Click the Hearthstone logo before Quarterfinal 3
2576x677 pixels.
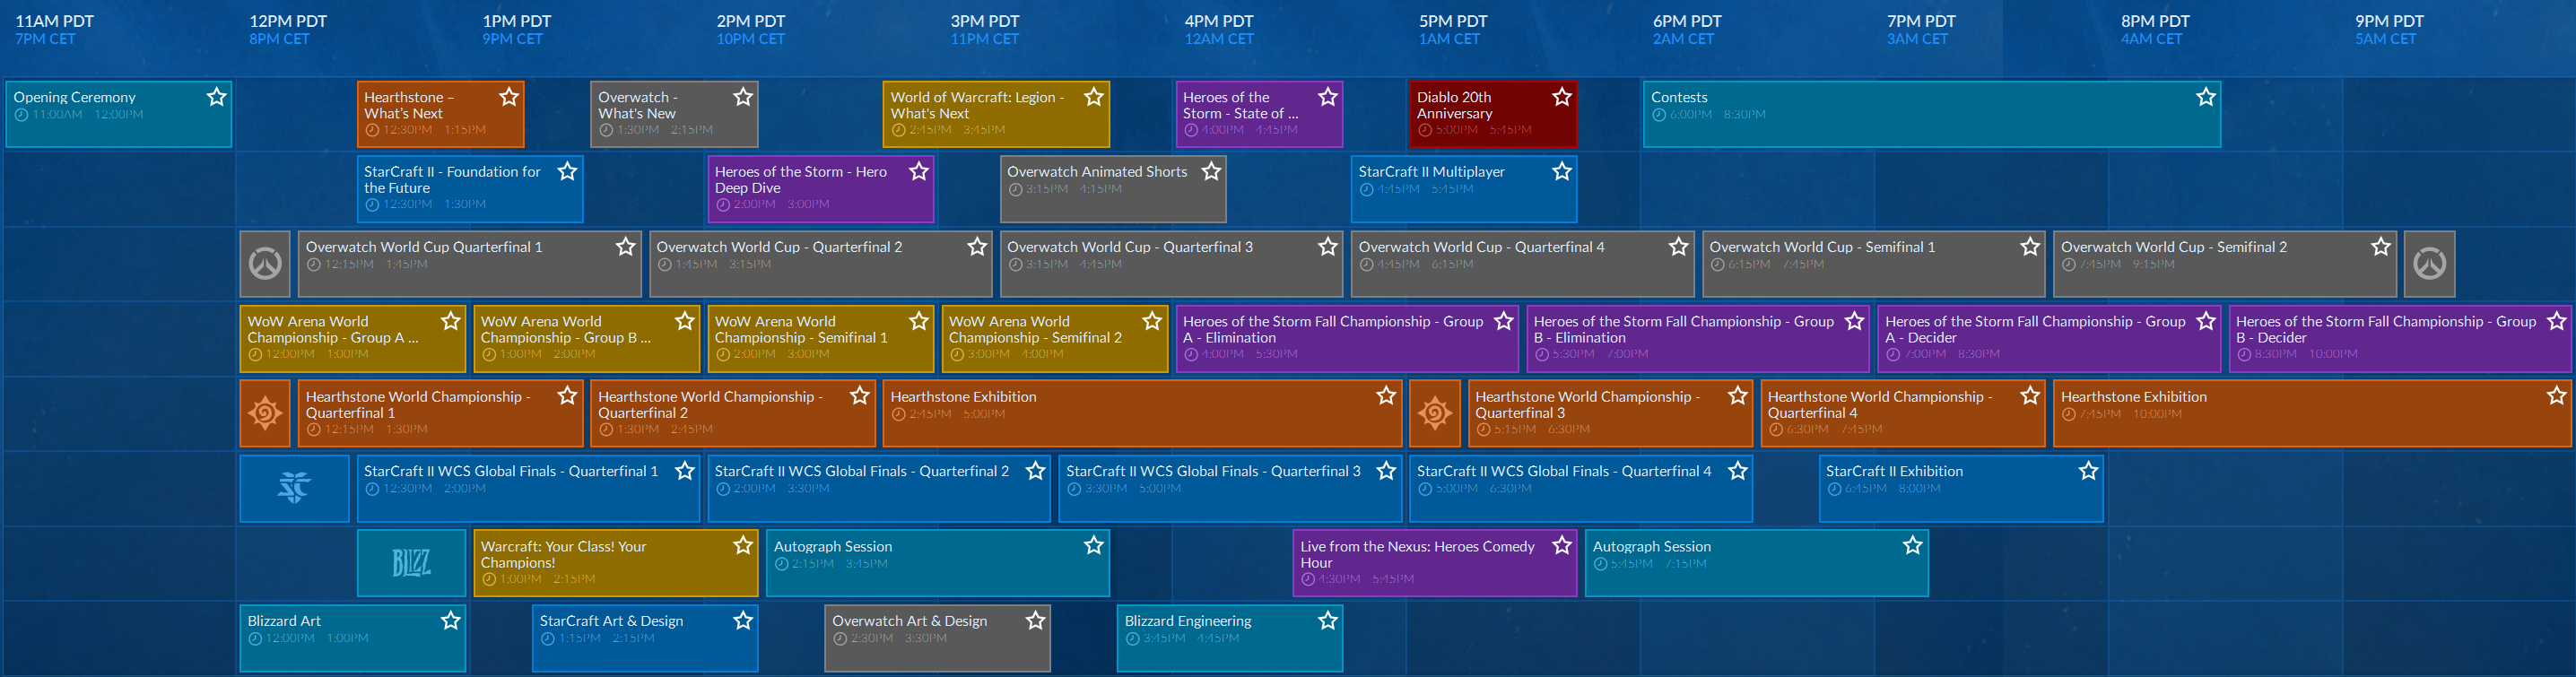point(1434,413)
